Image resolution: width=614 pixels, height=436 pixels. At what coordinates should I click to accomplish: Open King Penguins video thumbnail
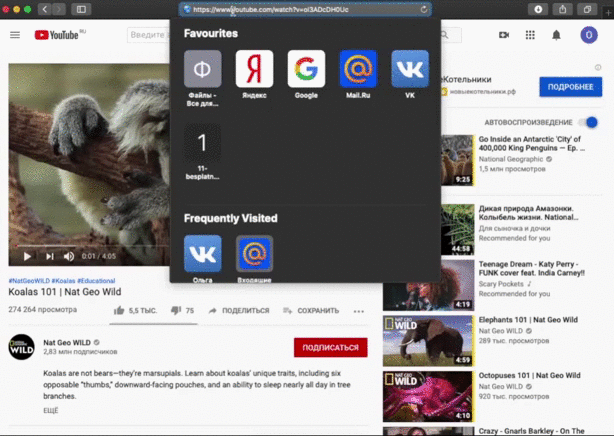pyautogui.click(x=457, y=160)
